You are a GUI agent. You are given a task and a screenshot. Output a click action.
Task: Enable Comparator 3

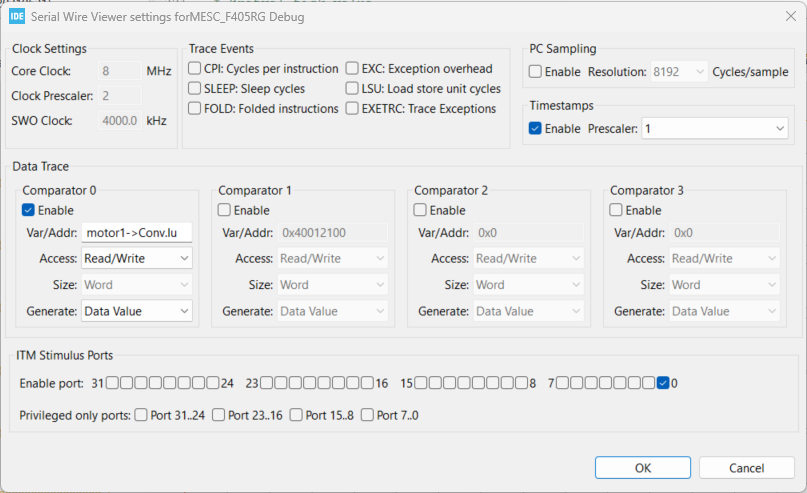tap(616, 210)
